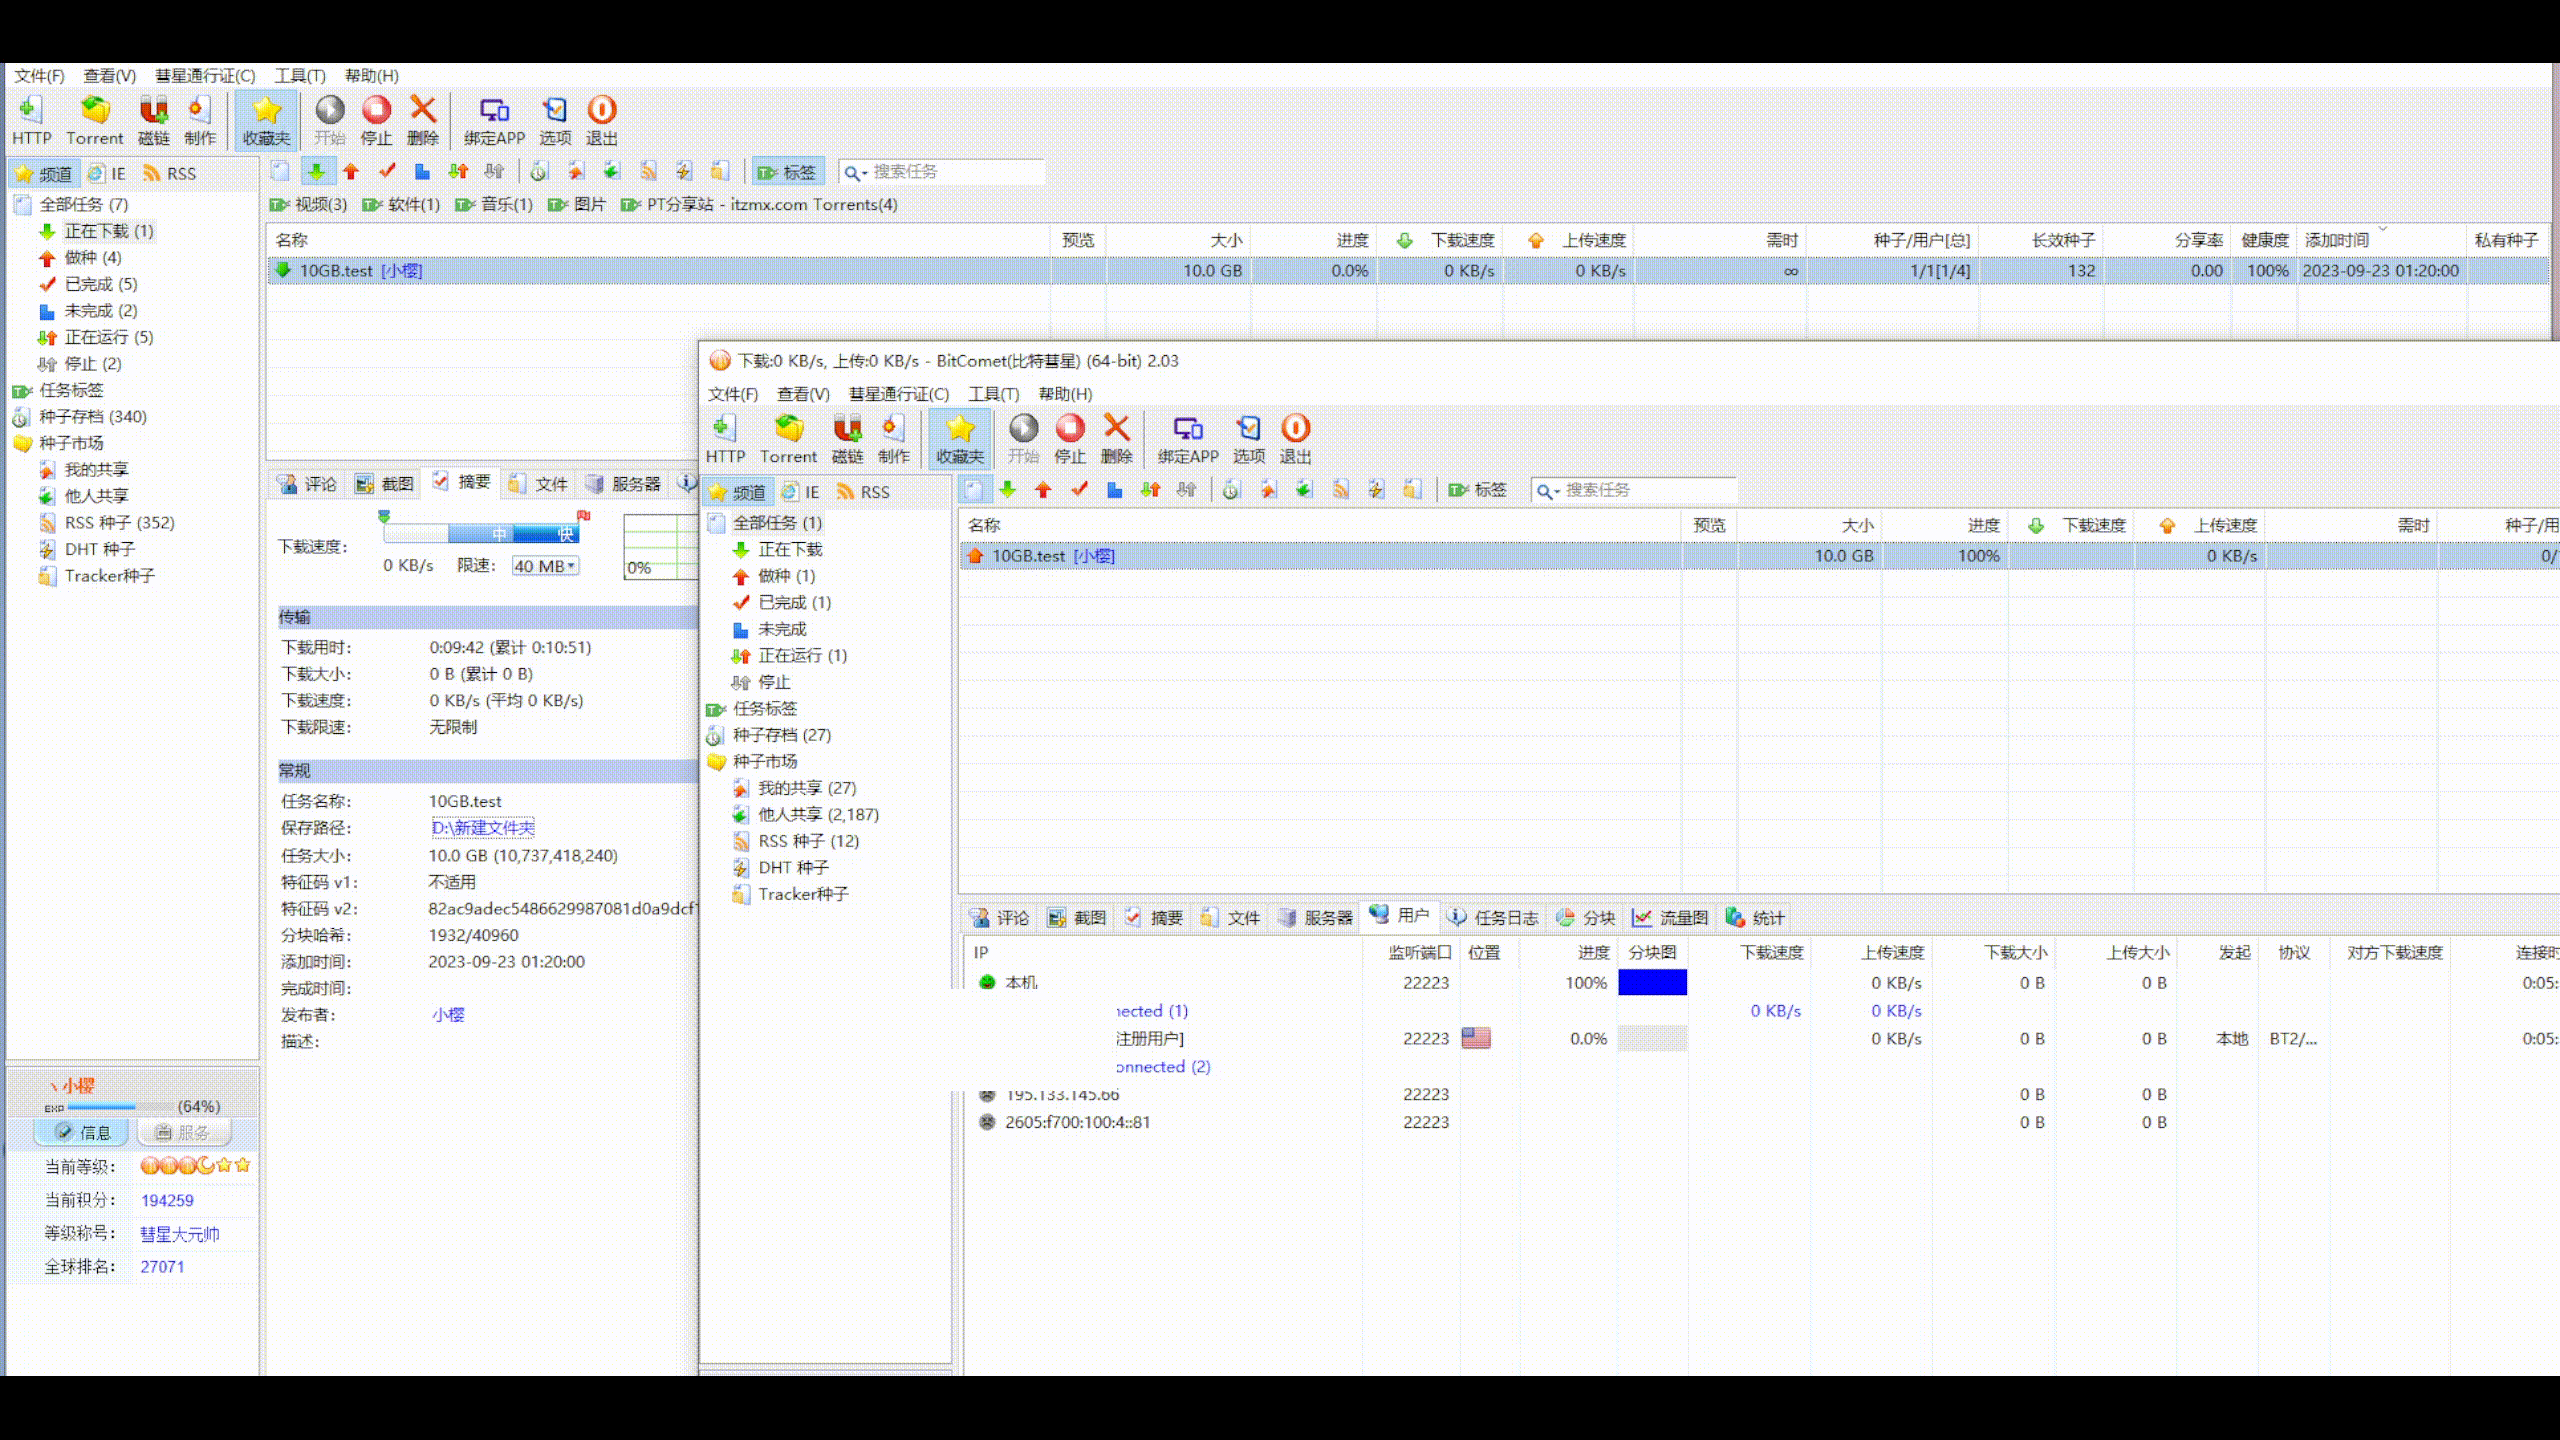Viewport: 2560px width, 1440px height.
Task: Open search type dropdown in front window search box
Action: pos(1548,491)
